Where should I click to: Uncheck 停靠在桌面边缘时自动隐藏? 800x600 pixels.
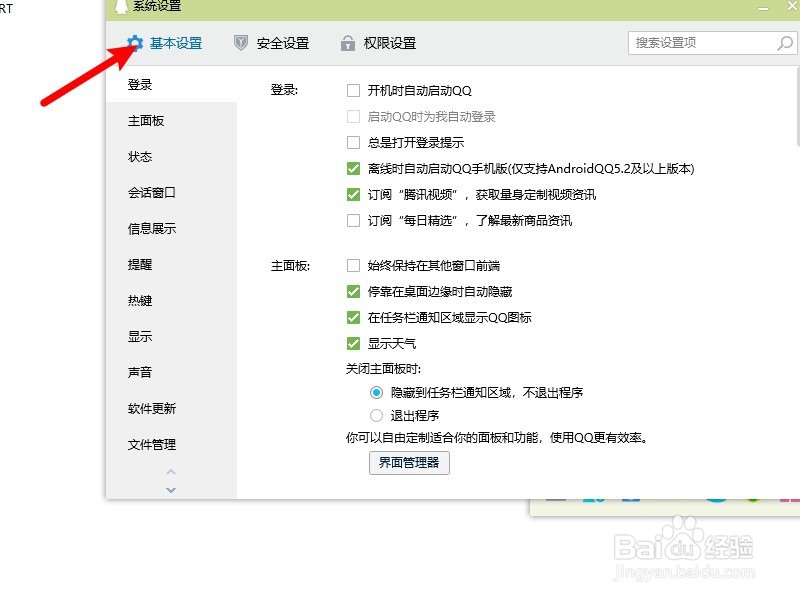coord(353,291)
